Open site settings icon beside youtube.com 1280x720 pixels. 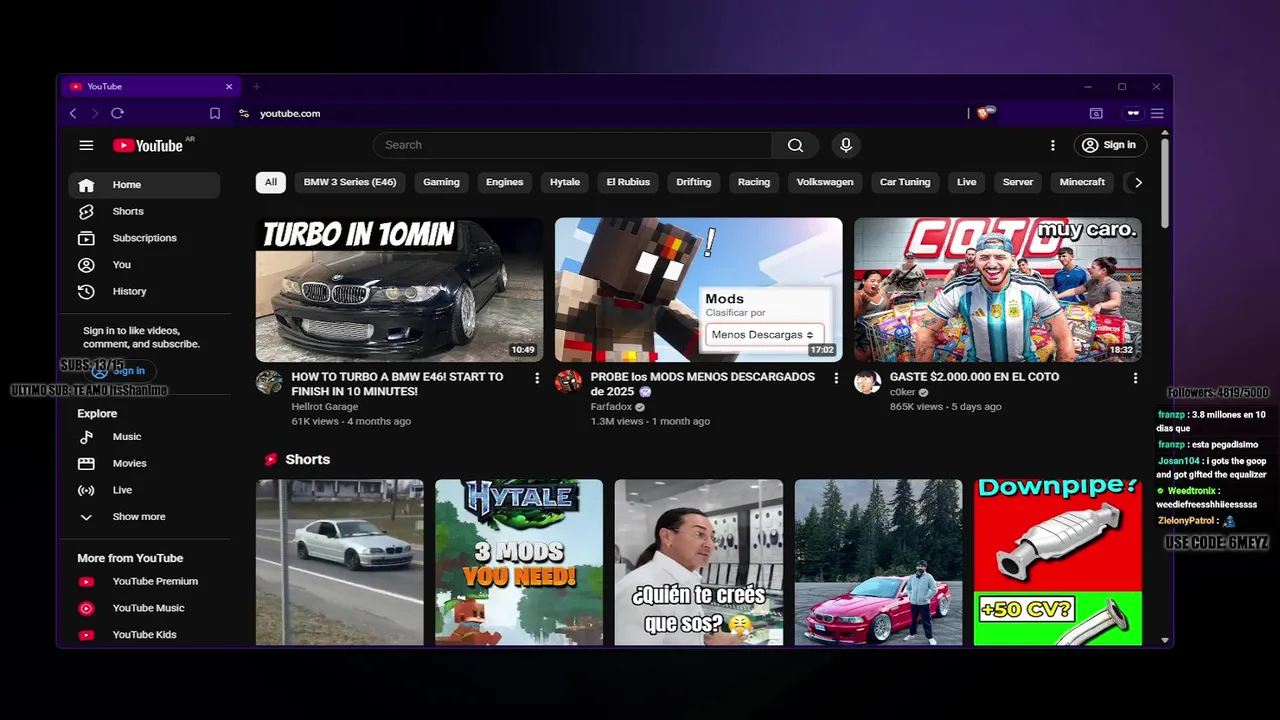pyautogui.click(x=244, y=114)
